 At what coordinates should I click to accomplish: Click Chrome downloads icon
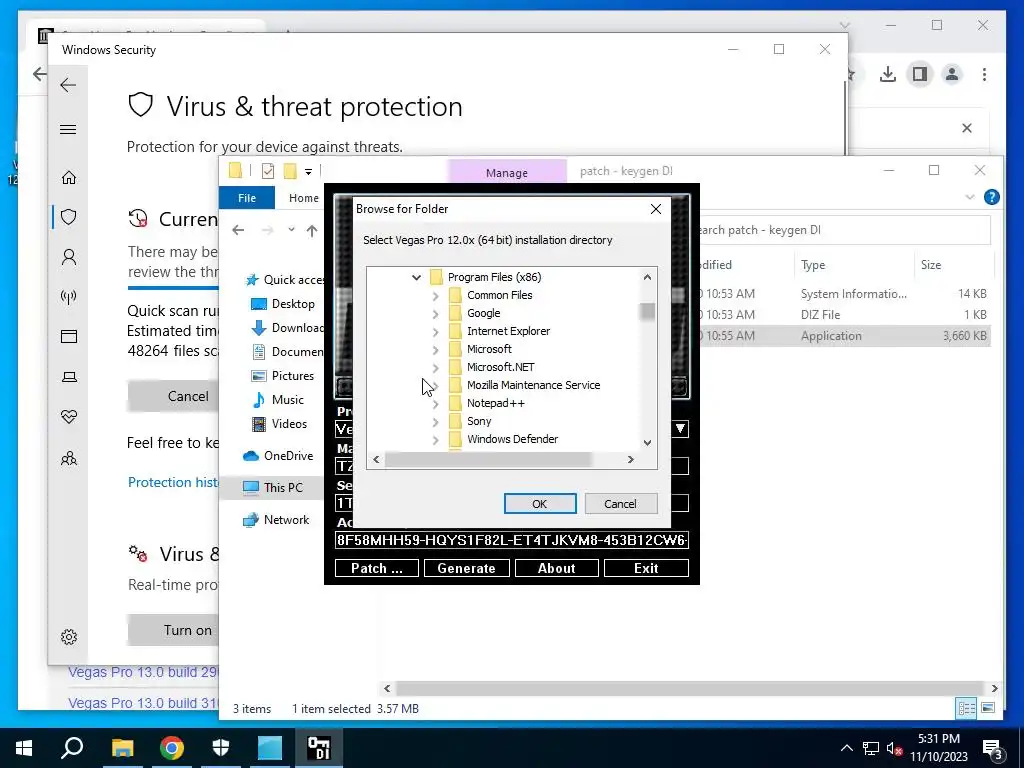(888, 74)
